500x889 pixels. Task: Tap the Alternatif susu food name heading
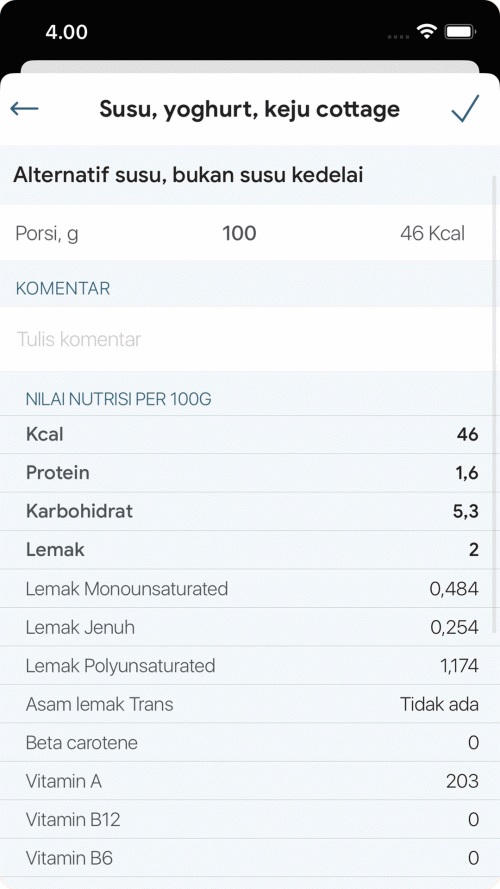tap(188, 175)
